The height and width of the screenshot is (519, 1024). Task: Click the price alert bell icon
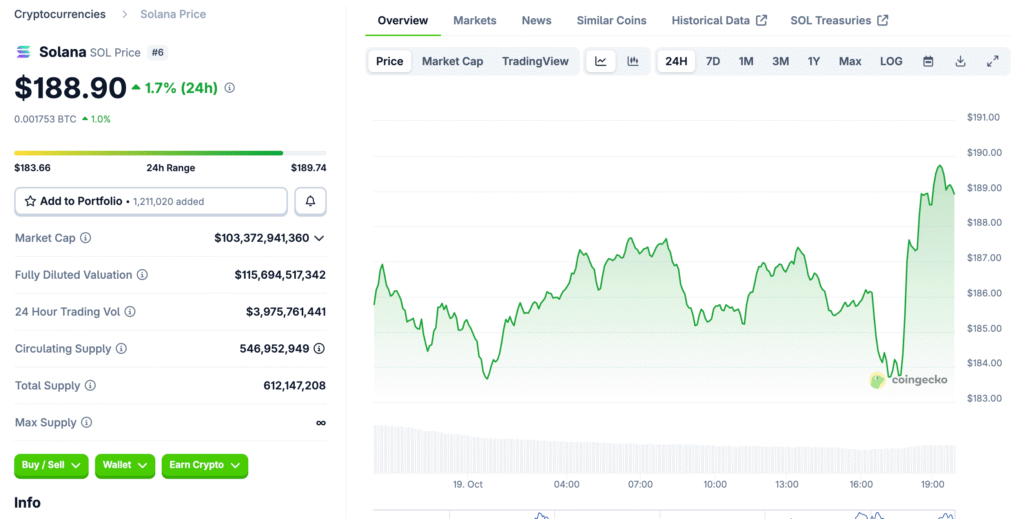310,201
